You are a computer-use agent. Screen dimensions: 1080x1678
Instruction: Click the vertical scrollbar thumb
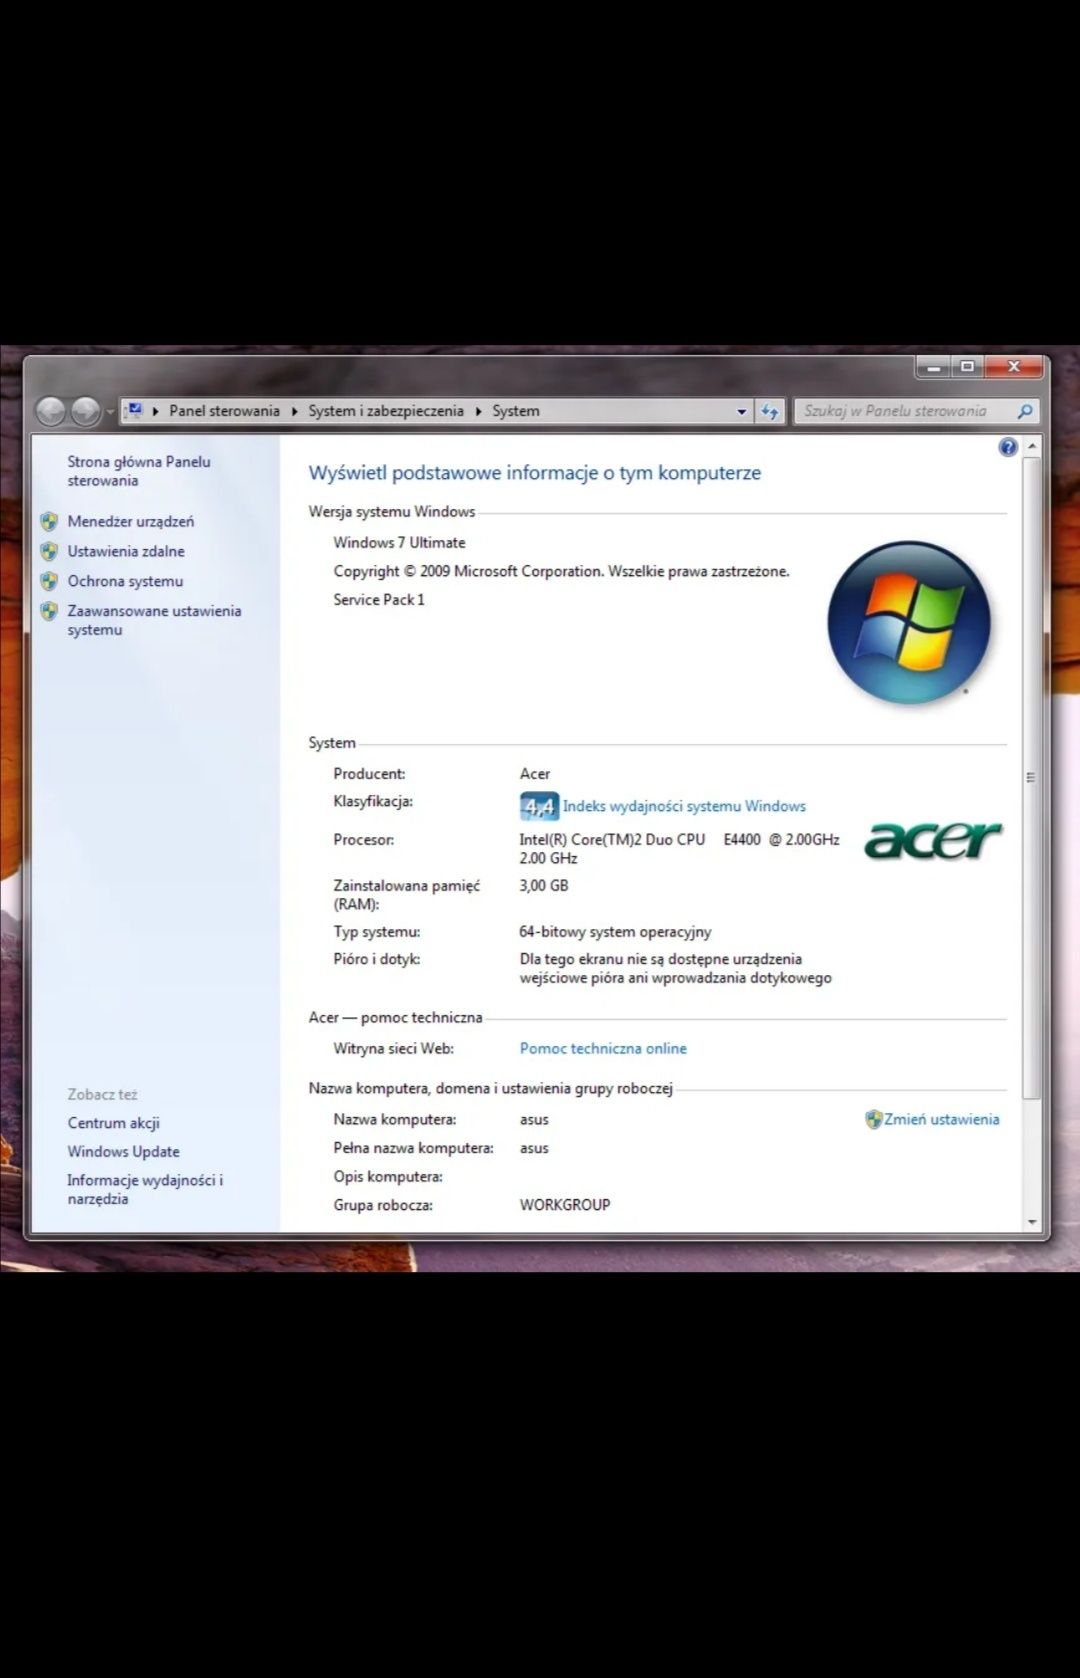click(x=1031, y=777)
